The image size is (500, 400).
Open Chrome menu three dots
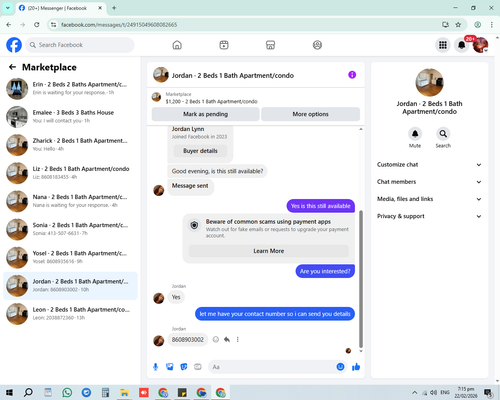[492, 25]
